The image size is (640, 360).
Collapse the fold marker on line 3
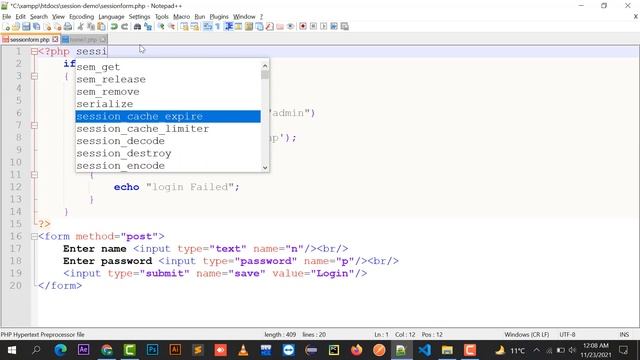34,76
